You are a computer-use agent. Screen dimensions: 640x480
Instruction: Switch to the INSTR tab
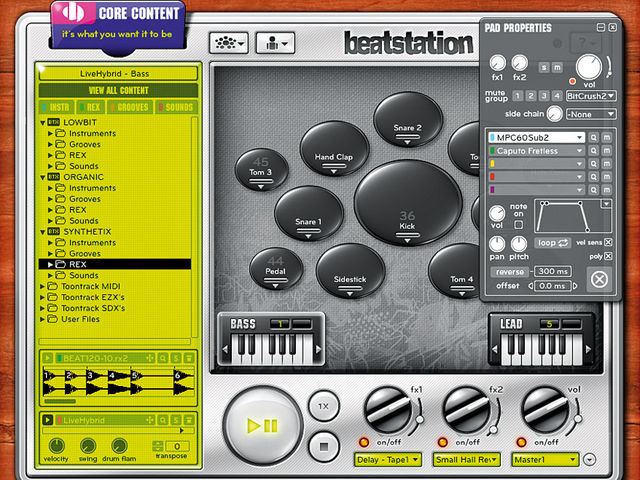click(x=57, y=107)
